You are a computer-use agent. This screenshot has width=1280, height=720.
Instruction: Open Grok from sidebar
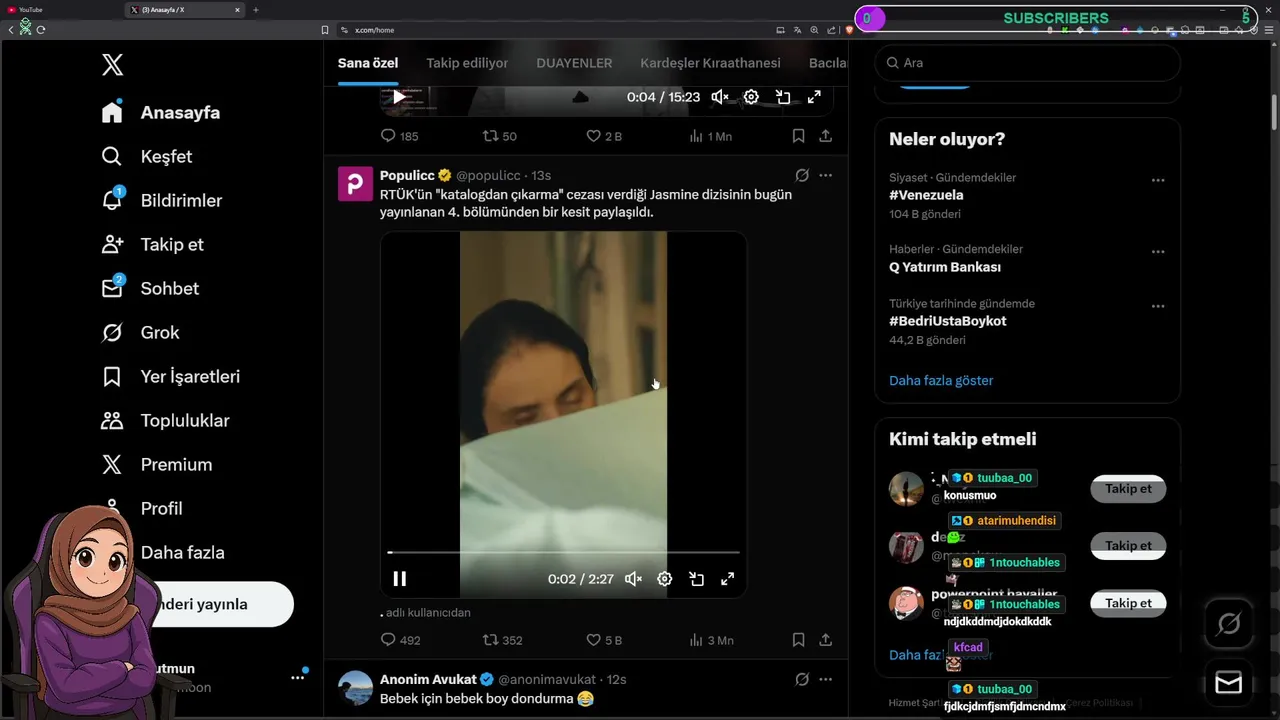coord(140,332)
